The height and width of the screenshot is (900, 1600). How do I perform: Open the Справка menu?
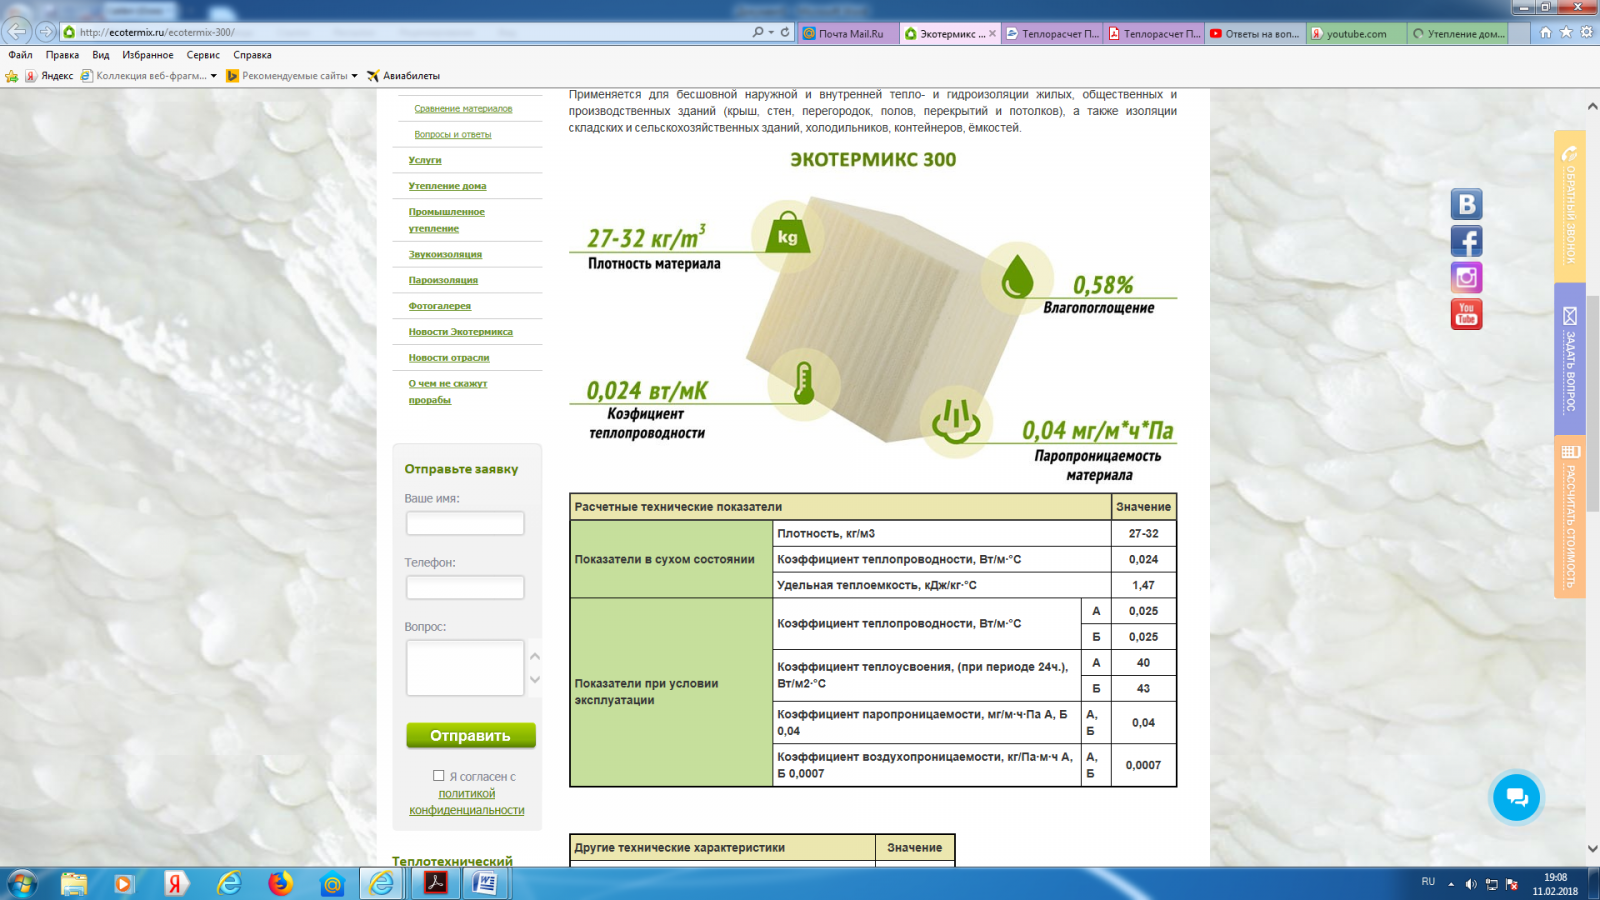click(252, 55)
